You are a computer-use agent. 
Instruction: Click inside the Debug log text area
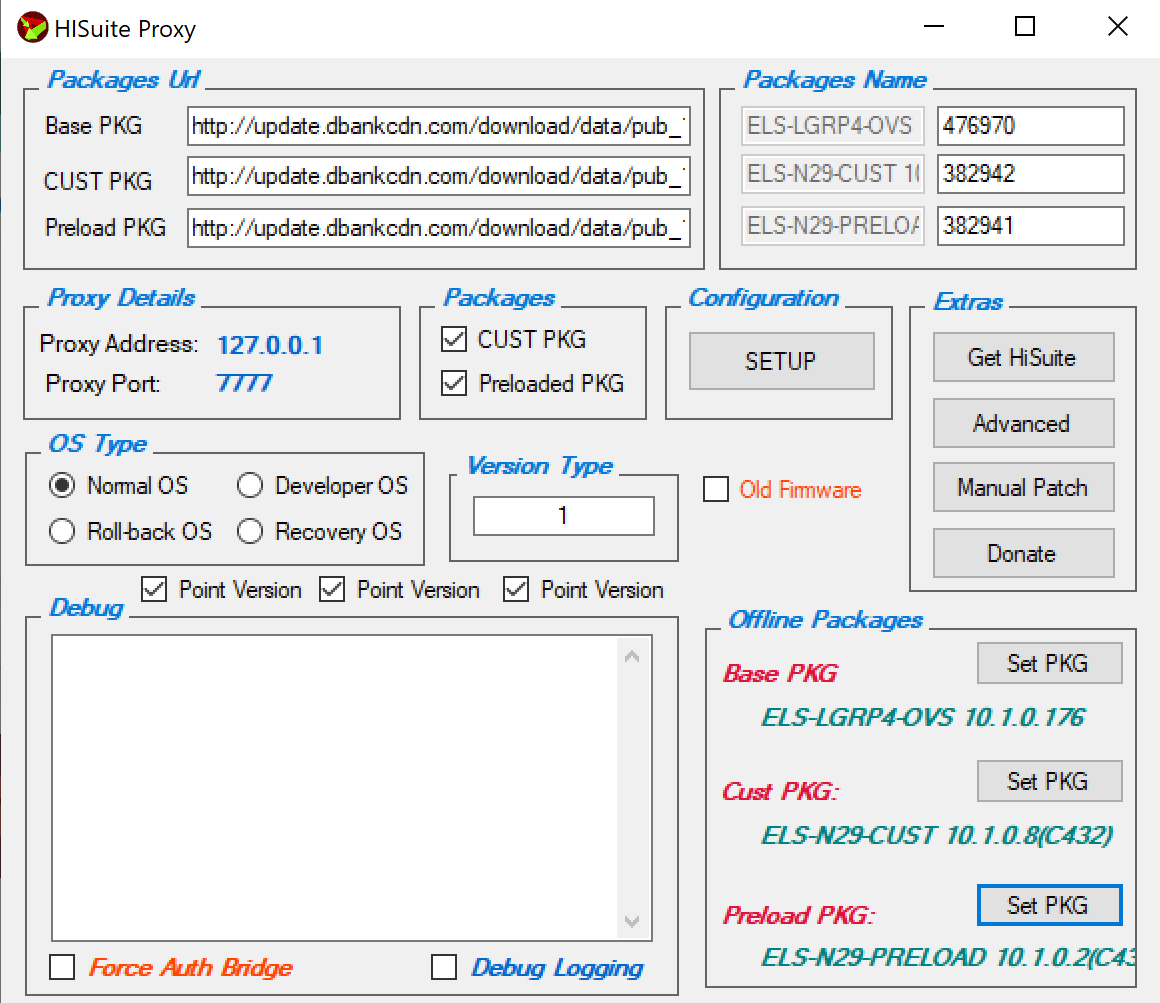pyautogui.click(x=334, y=788)
